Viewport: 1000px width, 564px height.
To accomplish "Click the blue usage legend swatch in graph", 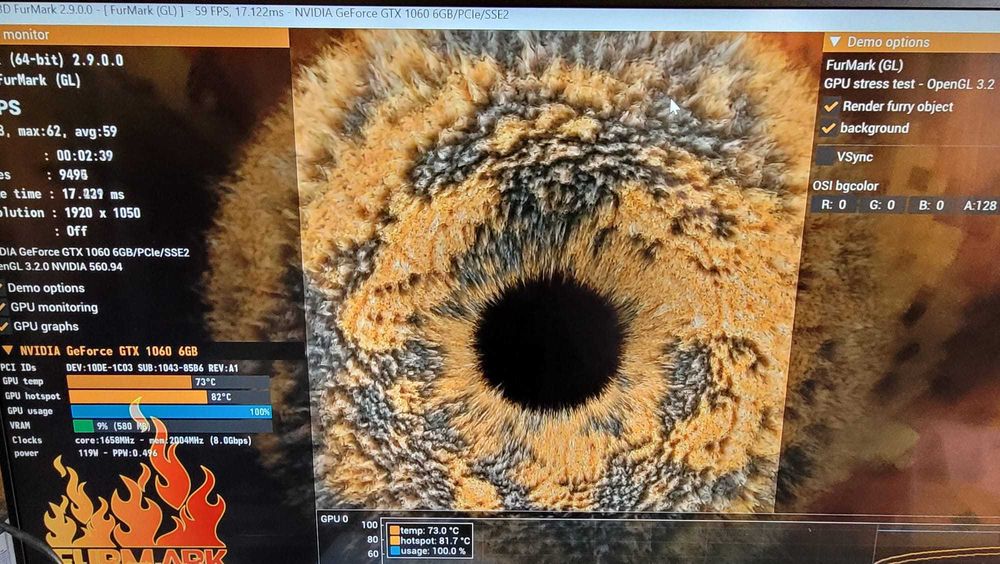I will [x=395, y=551].
